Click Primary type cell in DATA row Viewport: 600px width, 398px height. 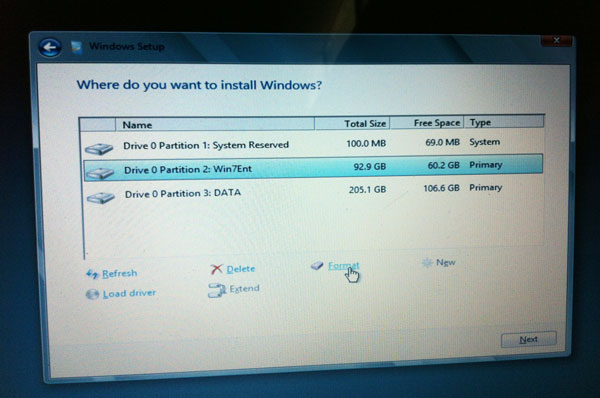[x=486, y=188]
